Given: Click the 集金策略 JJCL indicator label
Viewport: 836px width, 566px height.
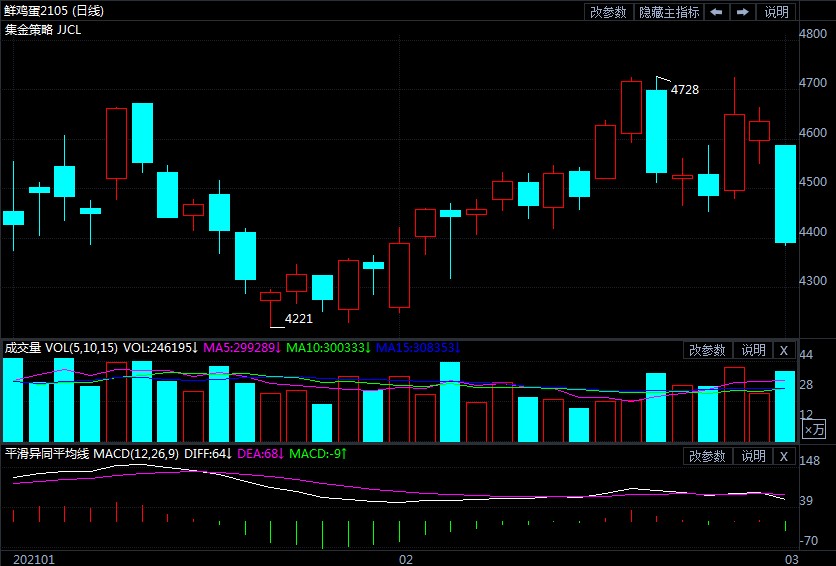Looking at the screenshot, I should tap(43, 30).
